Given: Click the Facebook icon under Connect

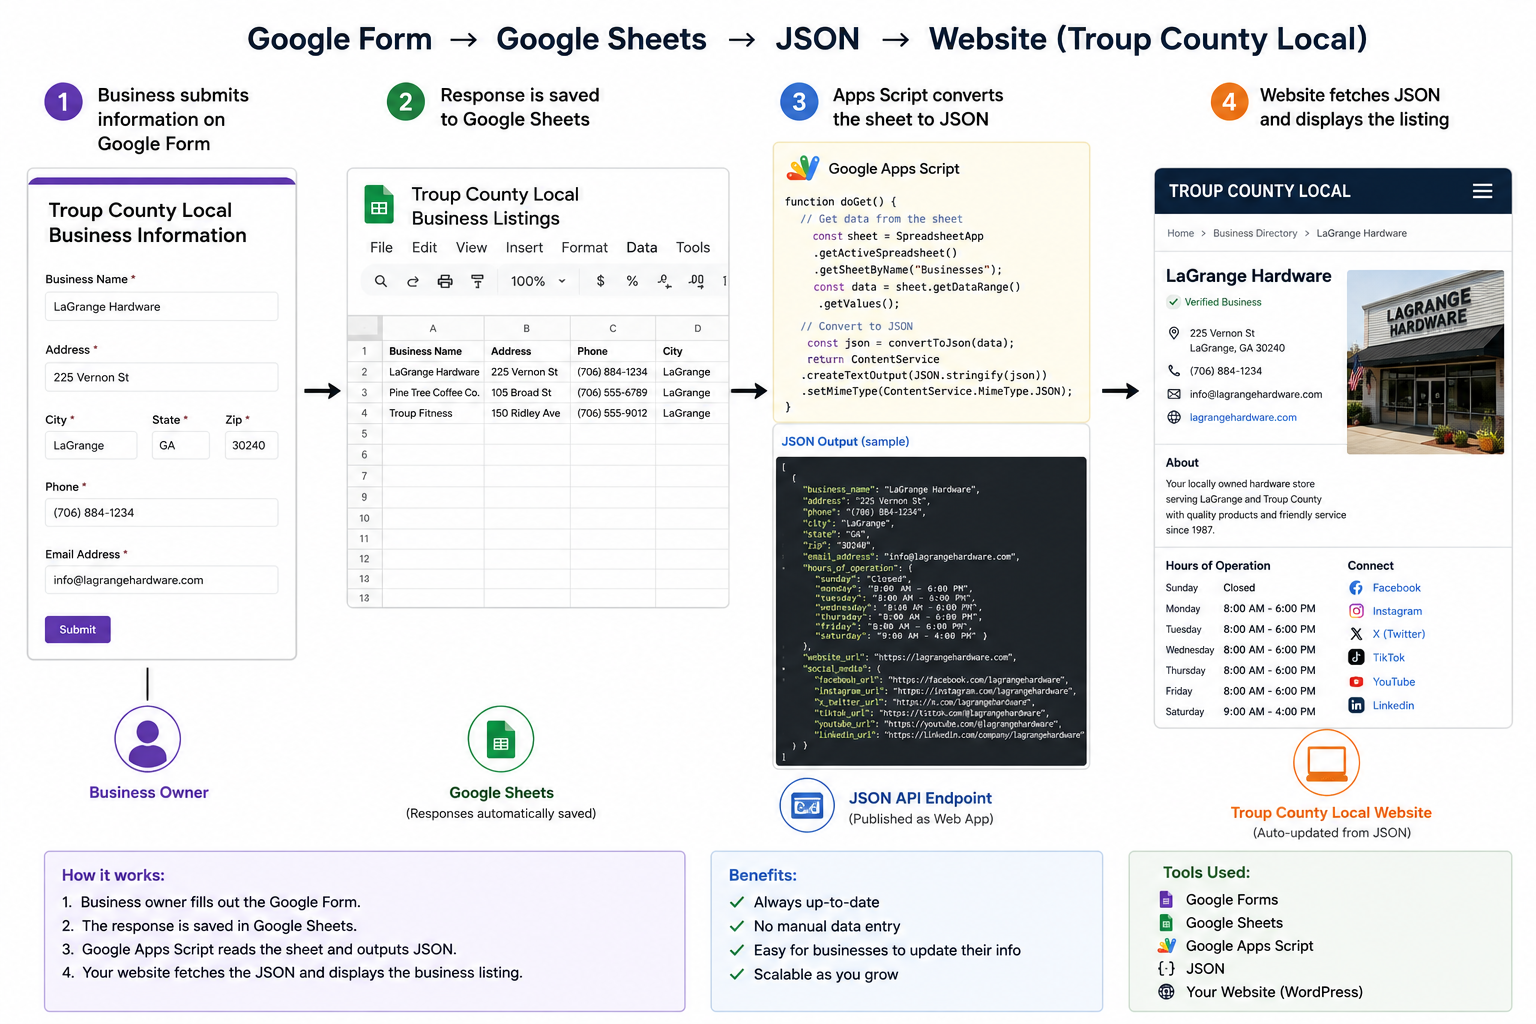Looking at the screenshot, I should pos(1356,588).
